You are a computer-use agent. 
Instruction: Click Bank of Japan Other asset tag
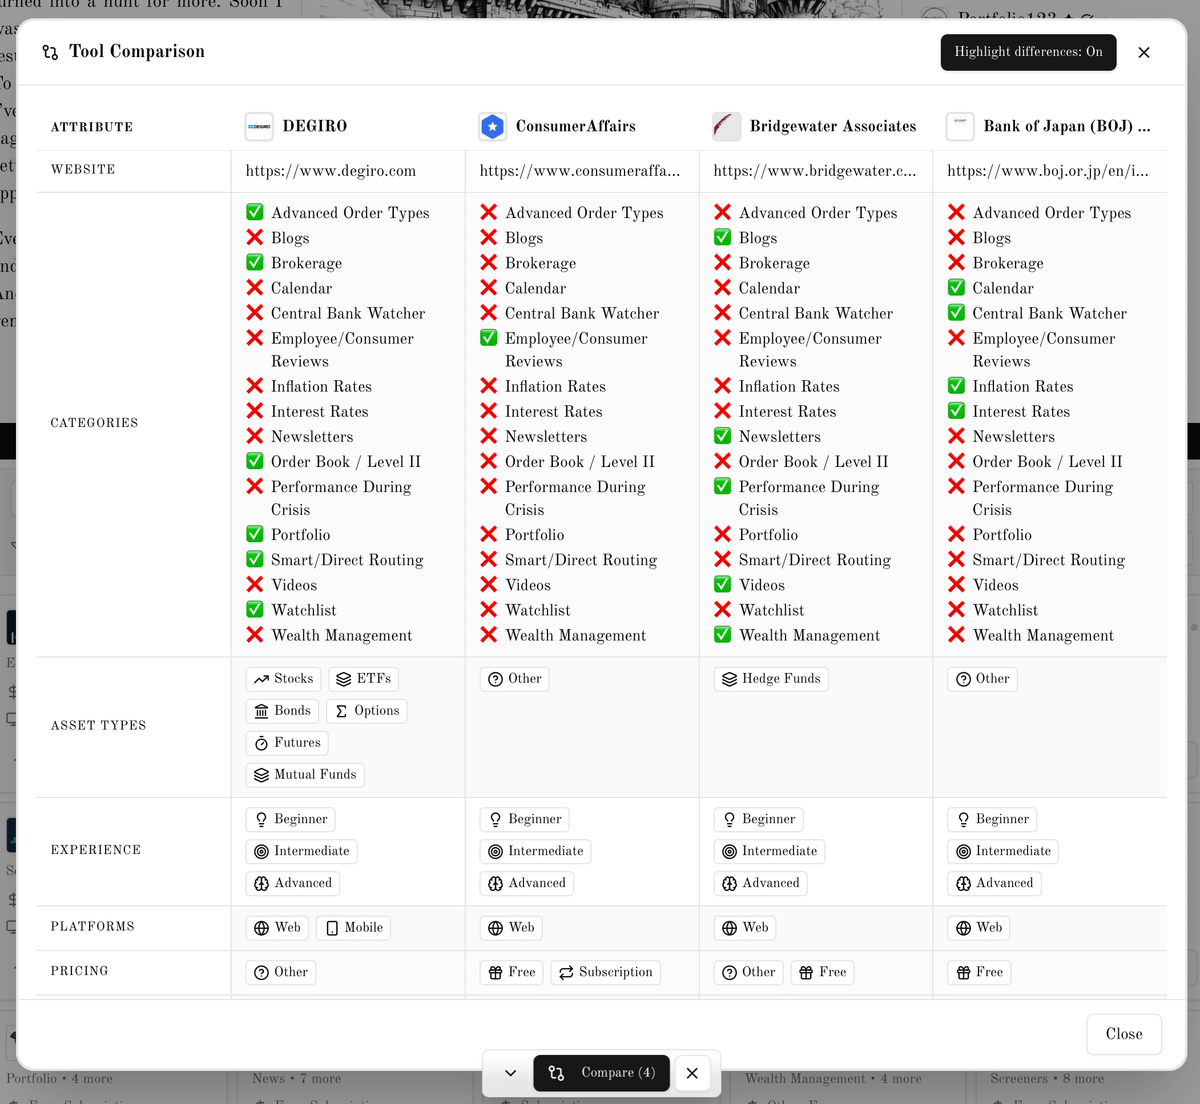point(982,679)
